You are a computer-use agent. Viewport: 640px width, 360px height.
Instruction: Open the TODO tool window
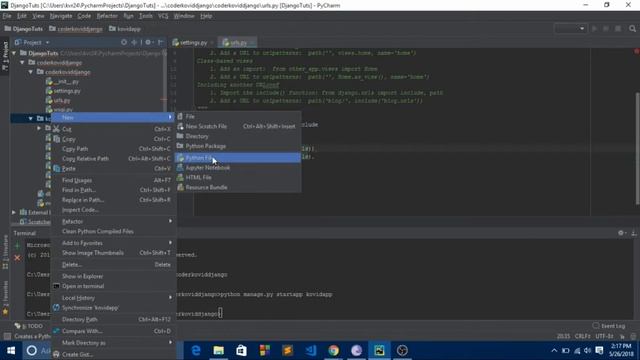pos(29,326)
